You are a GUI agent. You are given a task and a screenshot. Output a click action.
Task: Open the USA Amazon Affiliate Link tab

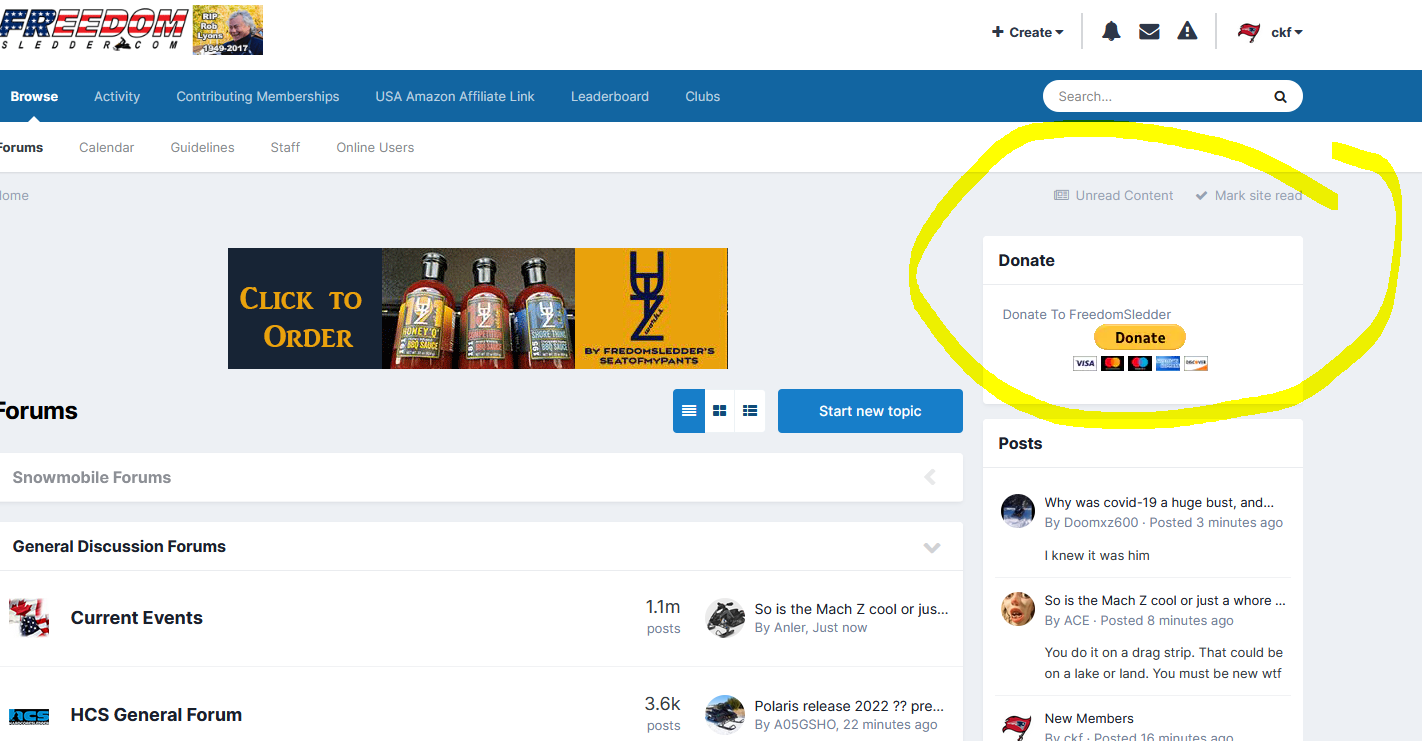[455, 96]
